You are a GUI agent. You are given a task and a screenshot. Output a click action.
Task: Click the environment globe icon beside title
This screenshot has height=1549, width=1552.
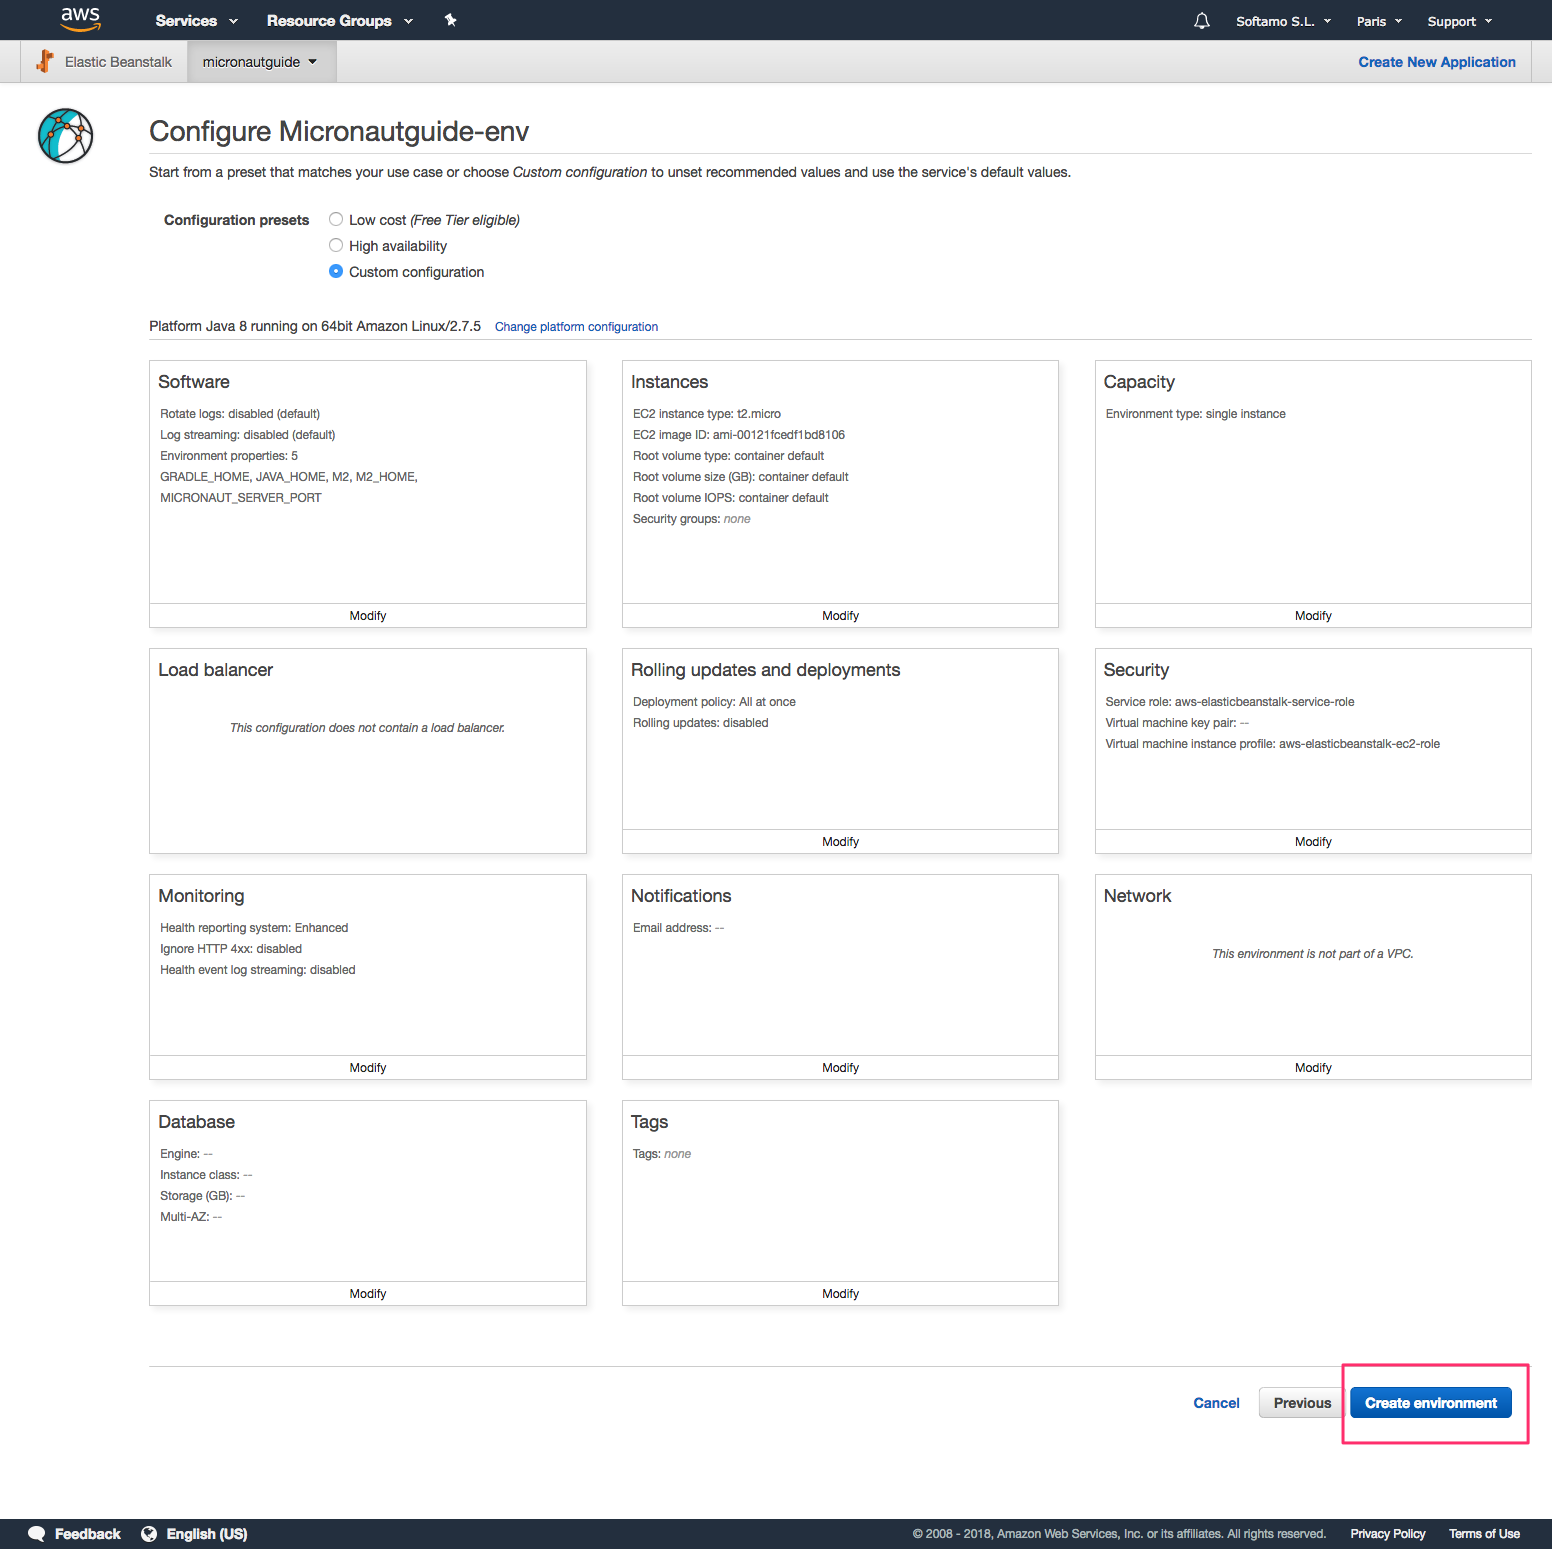(66, 136)
